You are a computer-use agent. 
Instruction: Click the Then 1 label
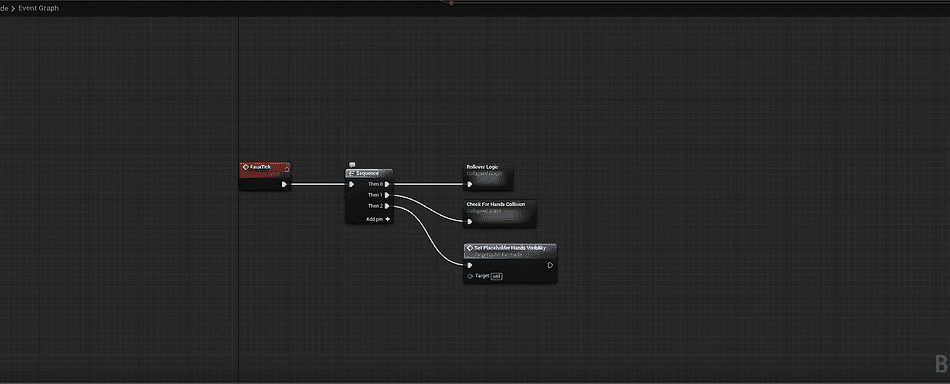point(376,195)
